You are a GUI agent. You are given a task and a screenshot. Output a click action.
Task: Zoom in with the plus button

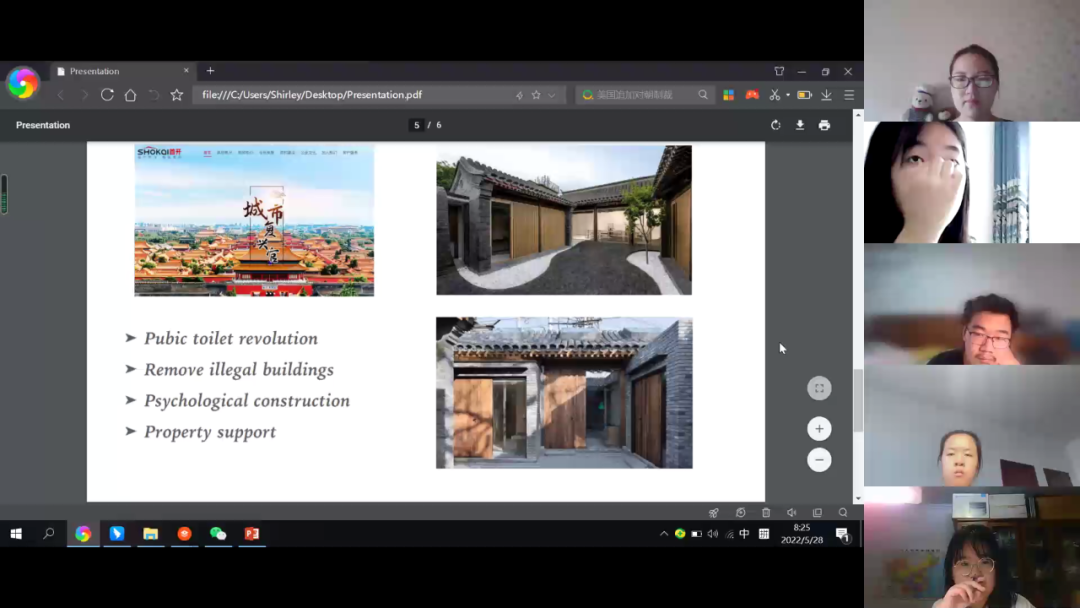point(819,429)
